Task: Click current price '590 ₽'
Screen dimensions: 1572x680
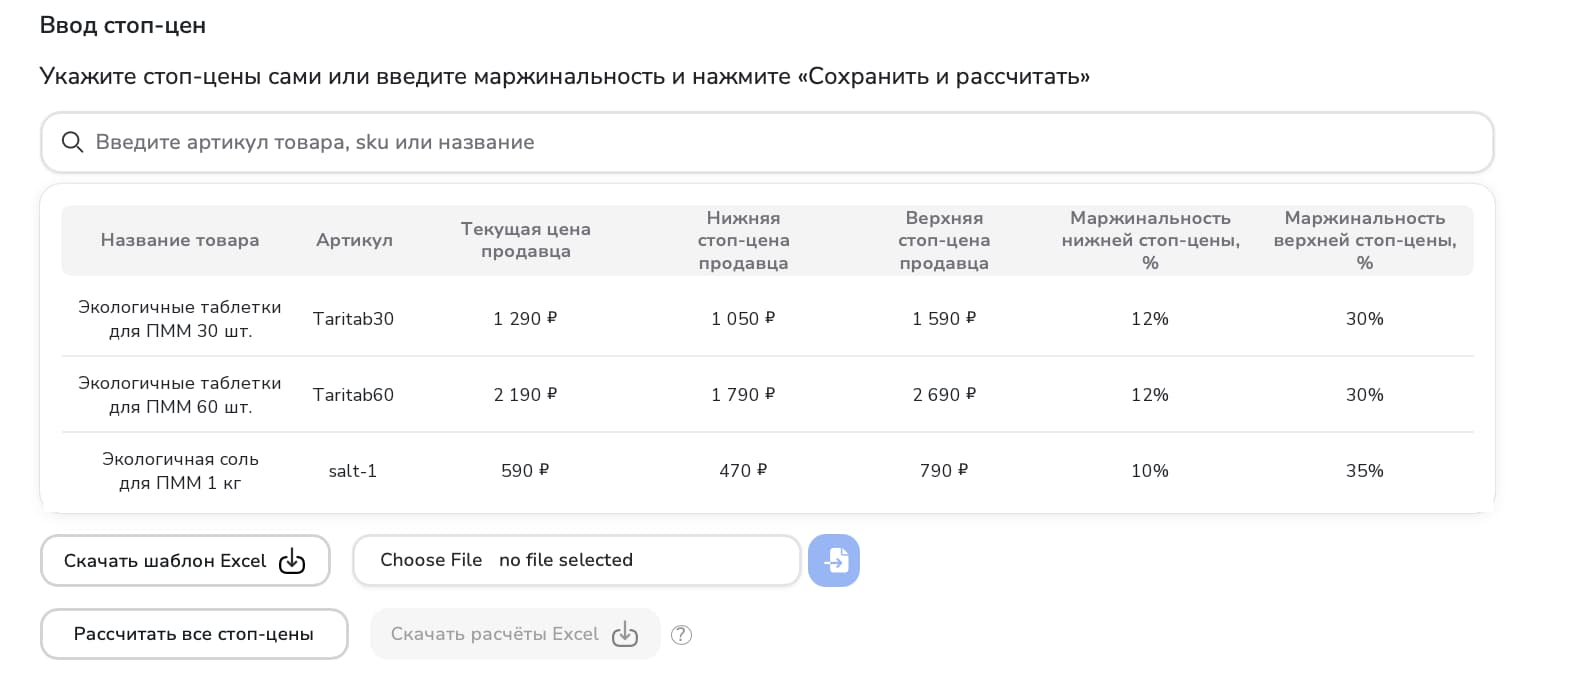Action: (x=525, y=471)
